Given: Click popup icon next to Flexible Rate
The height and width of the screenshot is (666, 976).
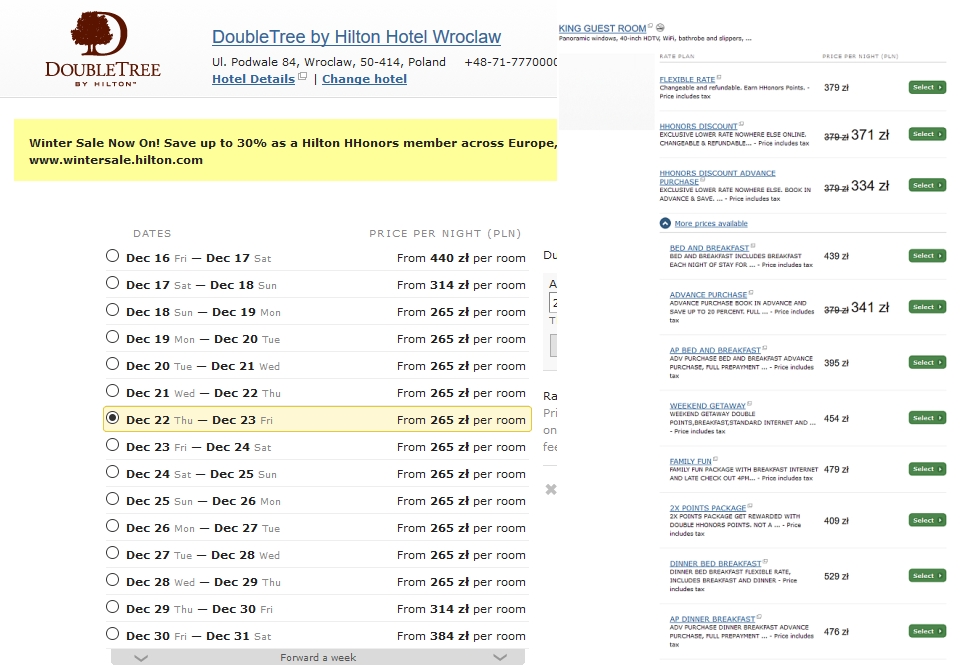Looking at the screenshot, I should pyautogui.click(x=719, y=77).
